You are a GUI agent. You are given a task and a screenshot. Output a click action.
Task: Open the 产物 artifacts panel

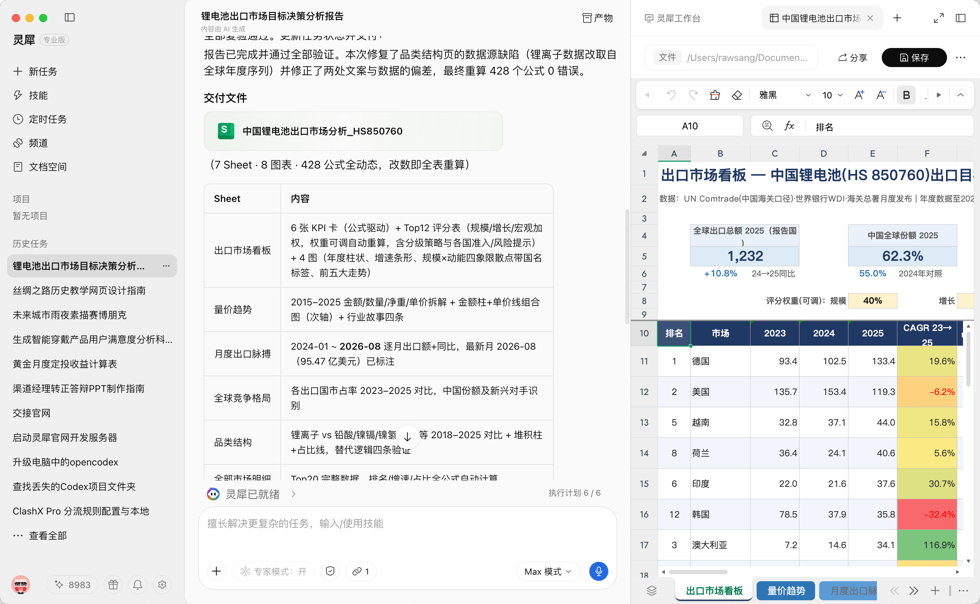tap(598, 18)
